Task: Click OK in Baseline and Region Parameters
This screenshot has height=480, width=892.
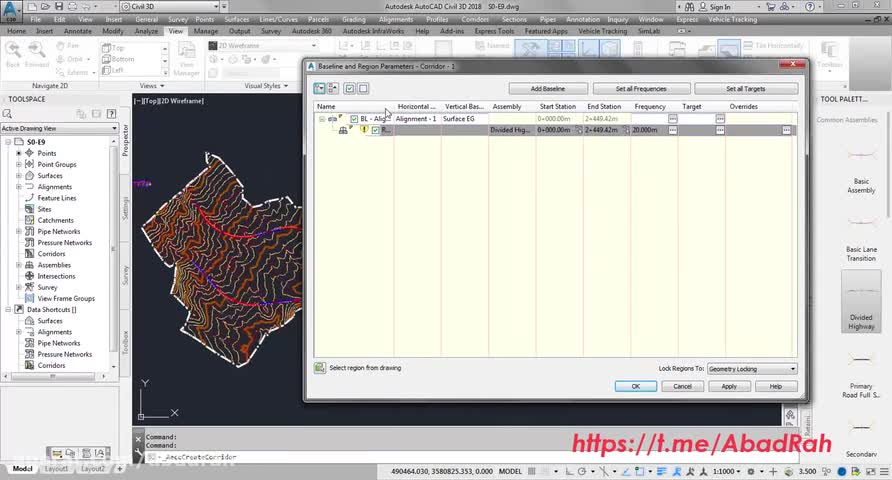Action: (x=636, y=386)
